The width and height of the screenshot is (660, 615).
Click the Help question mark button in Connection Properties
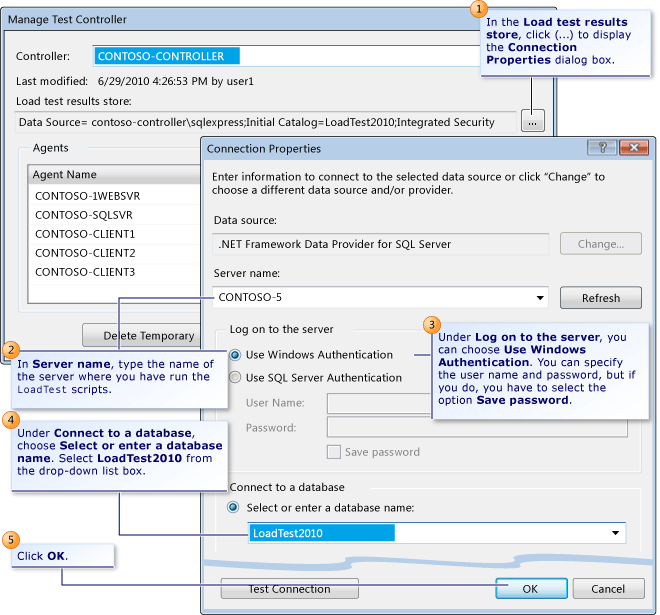[602, 147]
